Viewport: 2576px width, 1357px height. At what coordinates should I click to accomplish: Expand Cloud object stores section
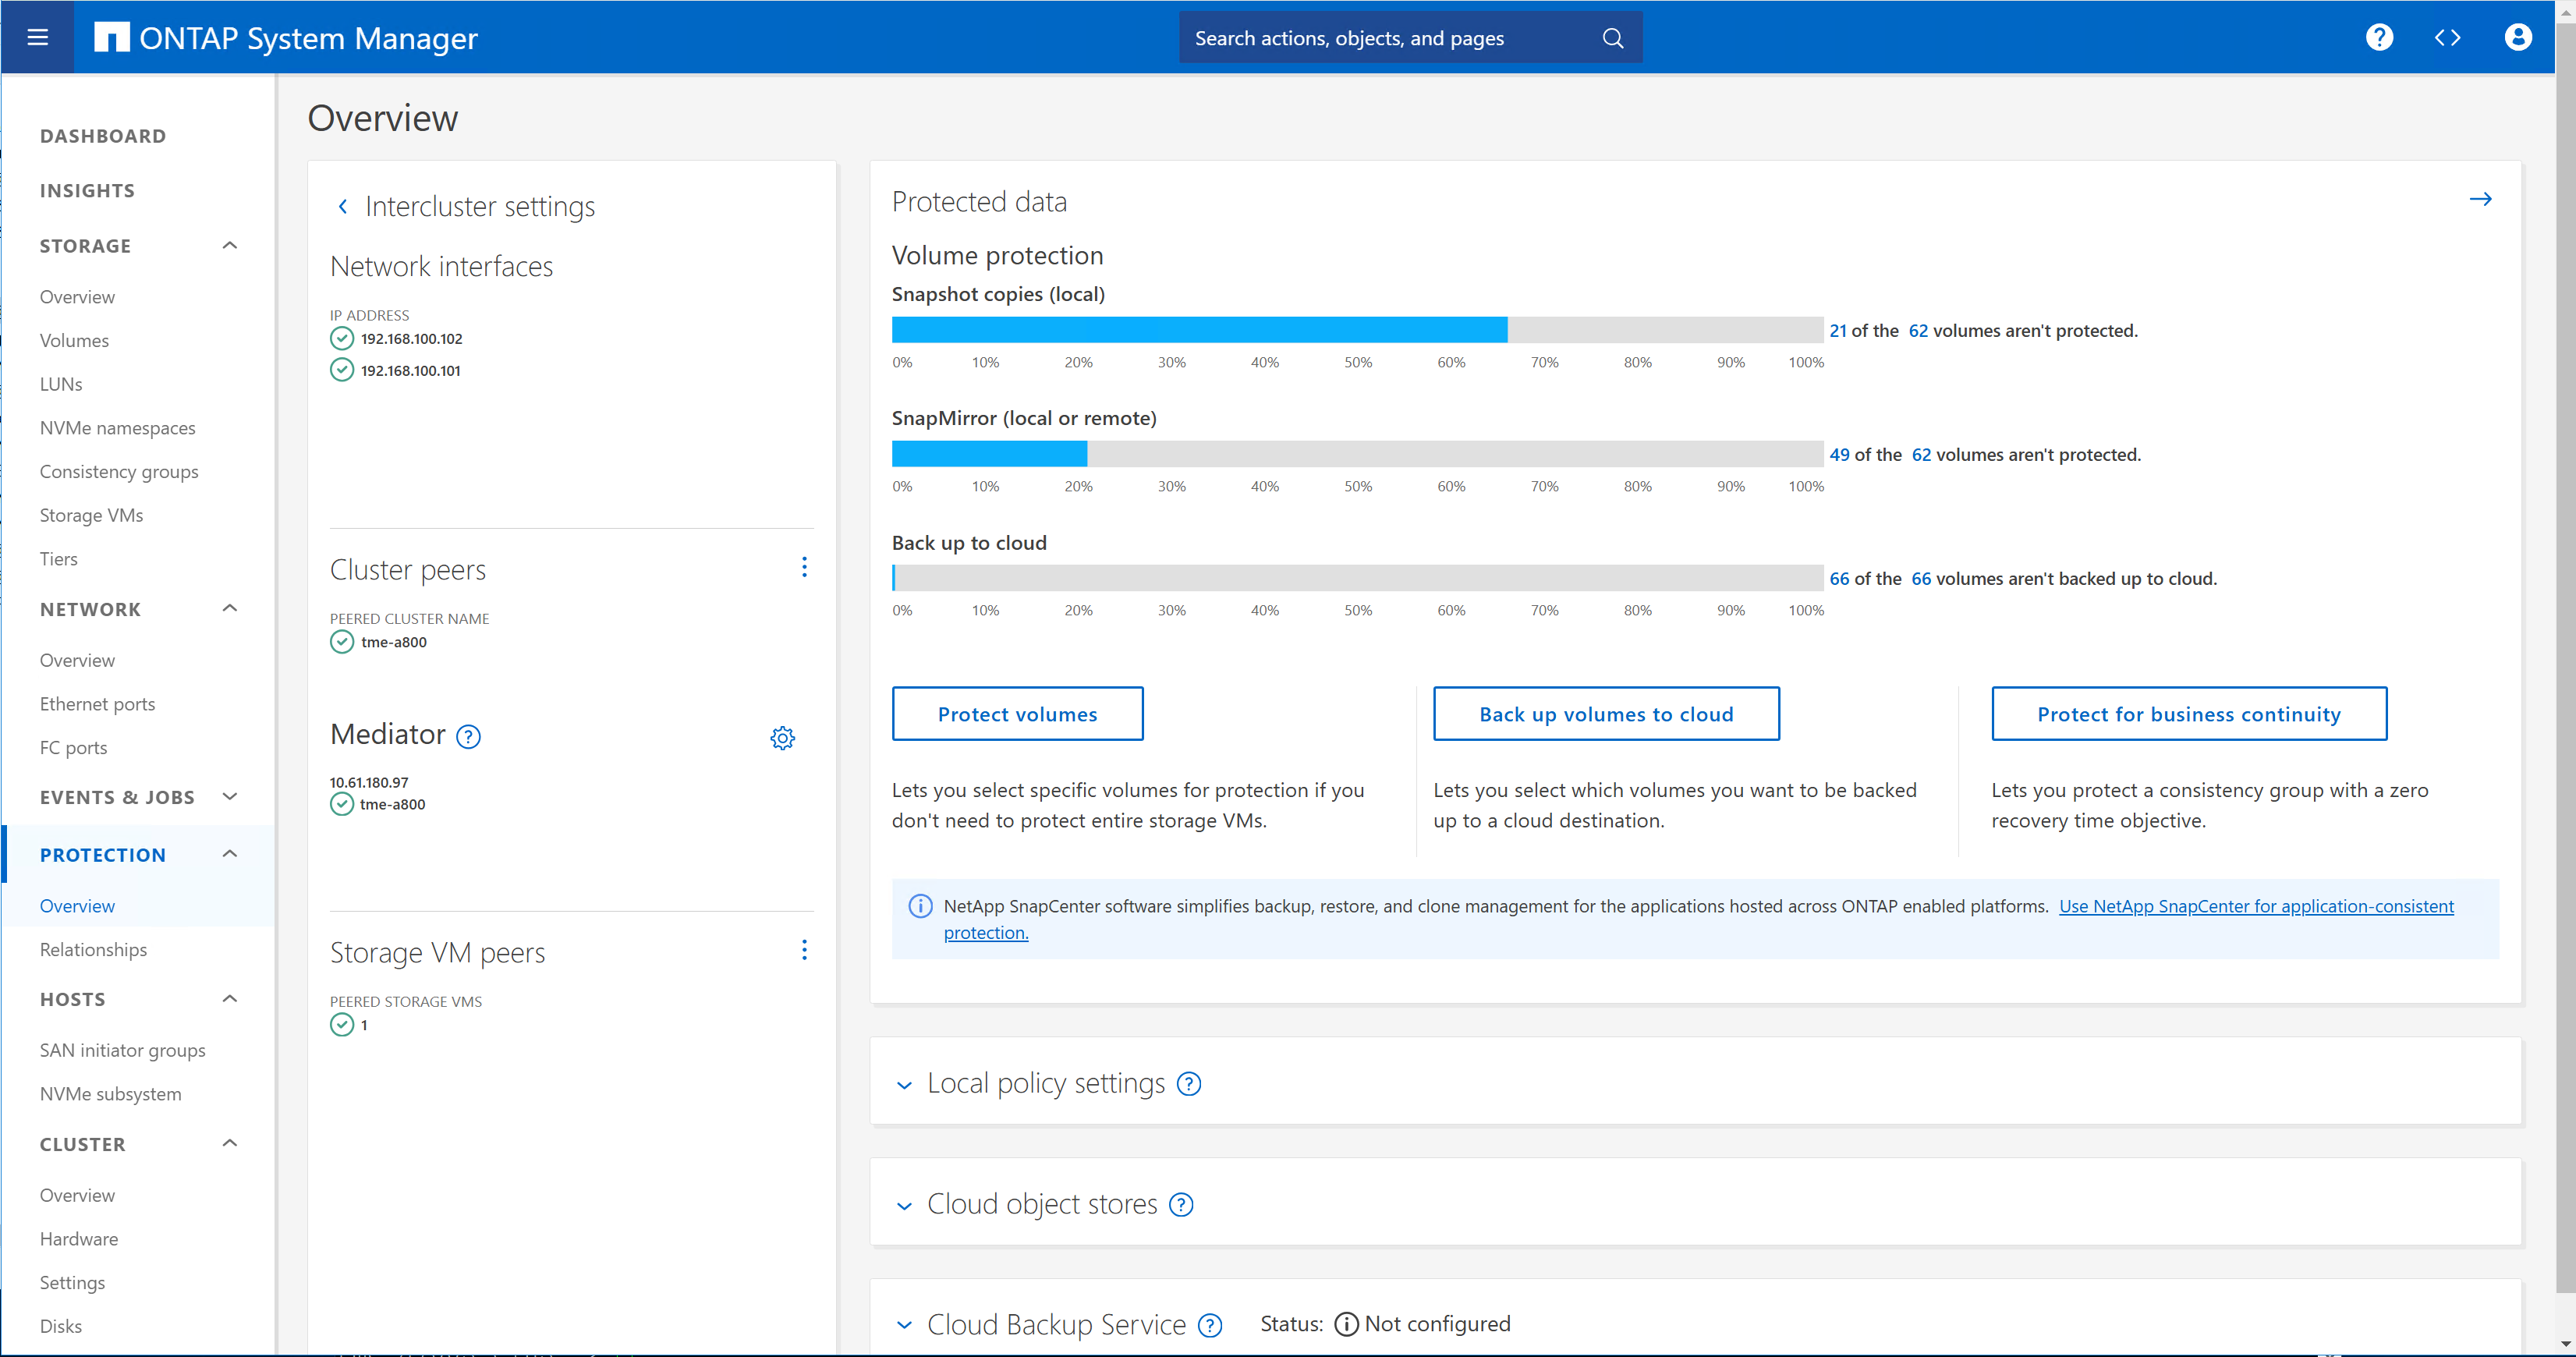[x=904, y=1206]
